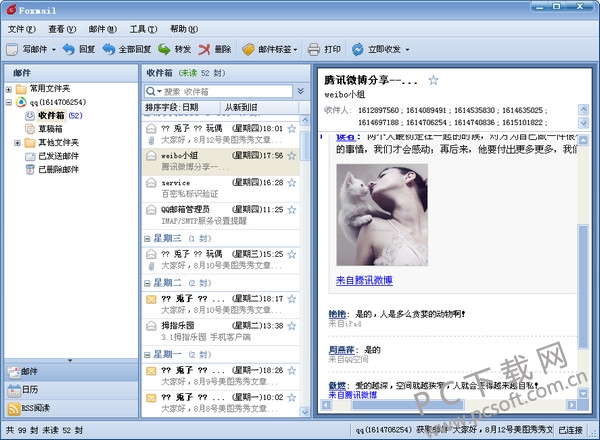Viewport: 600px width, 440px height.
Task: Click the qq(1614706254) account icon
Action: [x=21, y=102]
